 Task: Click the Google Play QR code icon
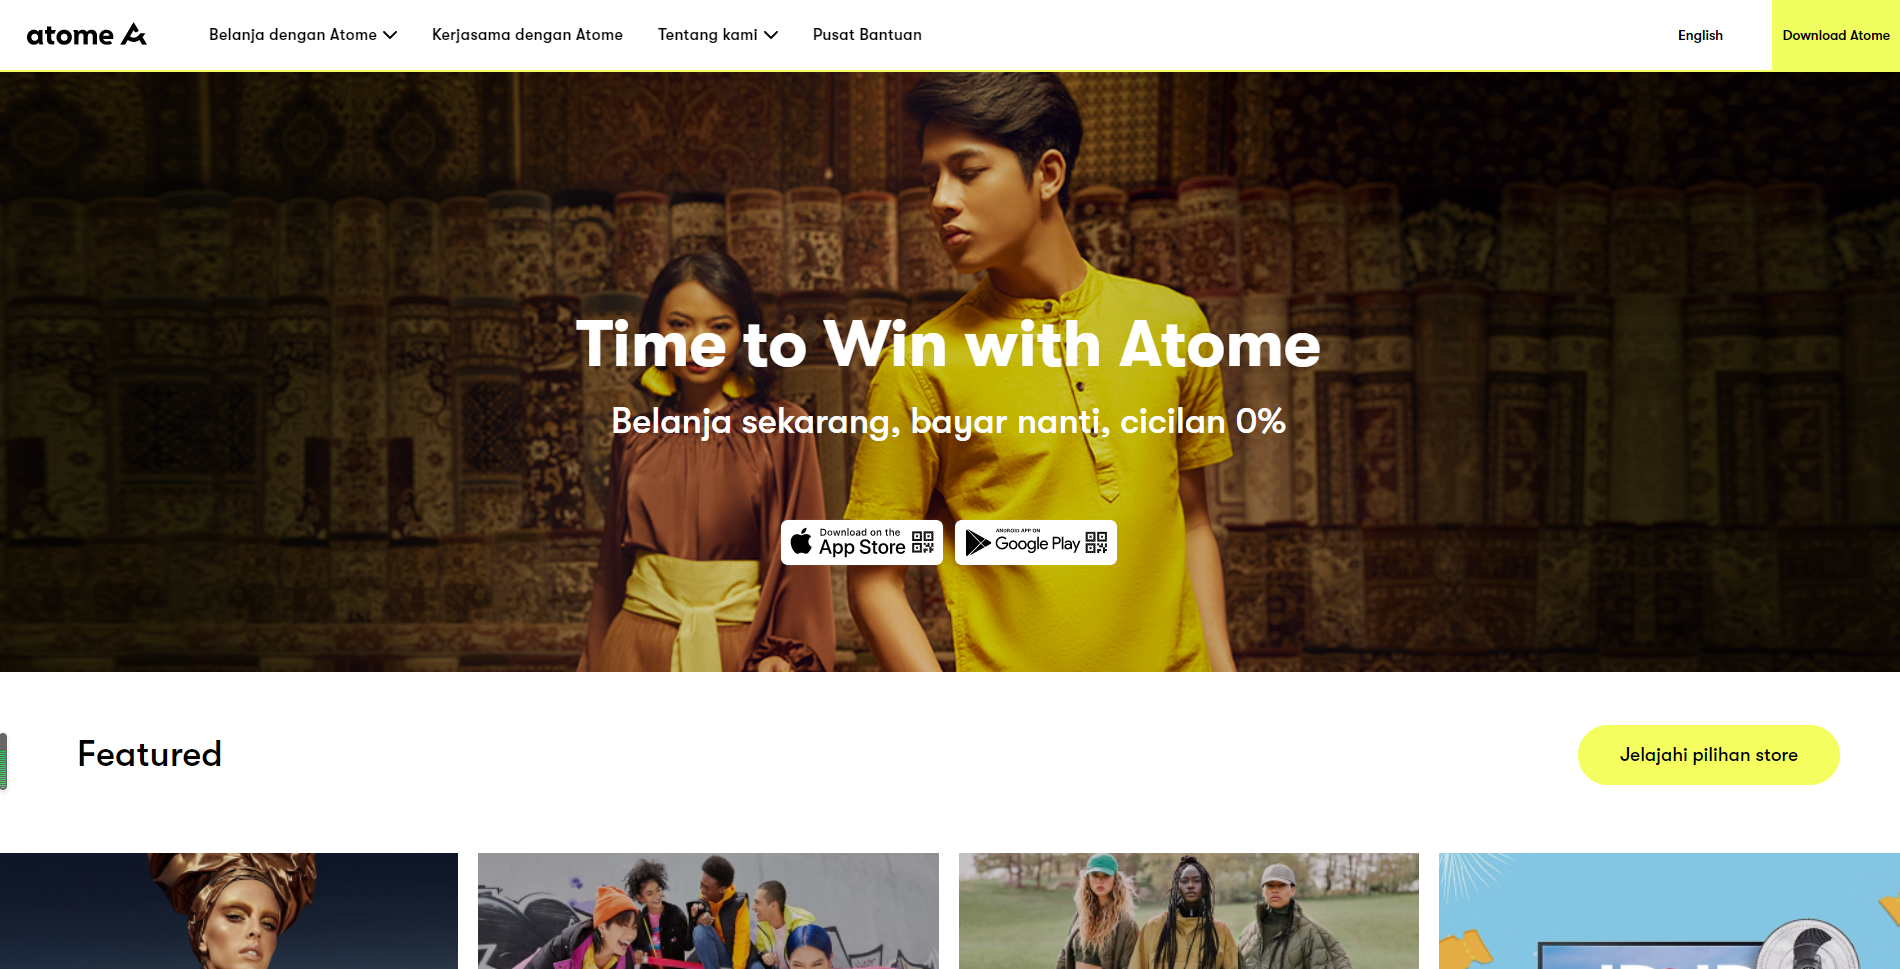(1096, 542)
